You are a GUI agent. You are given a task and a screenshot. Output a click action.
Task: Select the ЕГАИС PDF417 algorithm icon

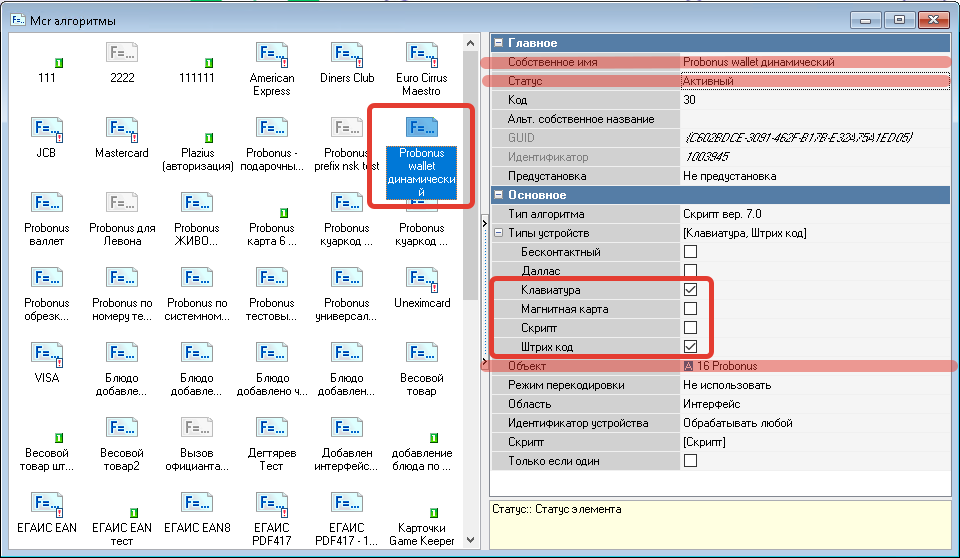(271, 506)
